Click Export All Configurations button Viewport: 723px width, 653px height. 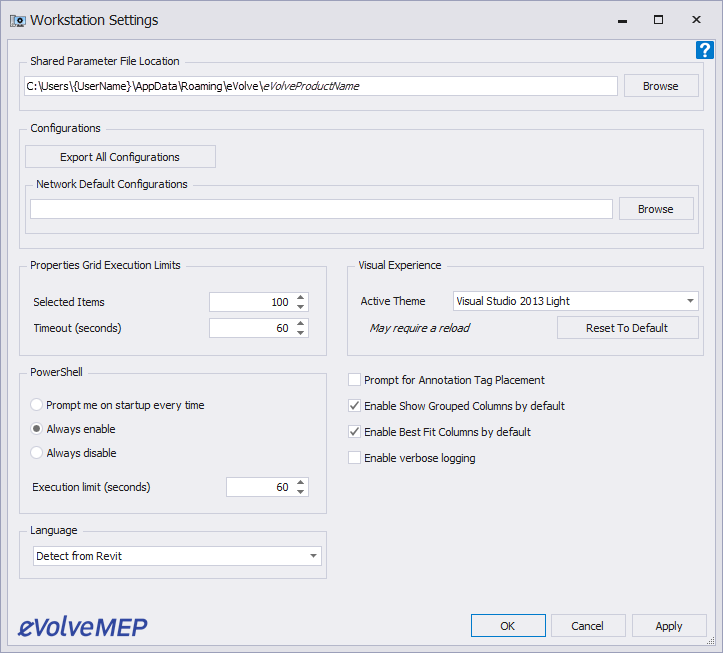tap(120, 157)
